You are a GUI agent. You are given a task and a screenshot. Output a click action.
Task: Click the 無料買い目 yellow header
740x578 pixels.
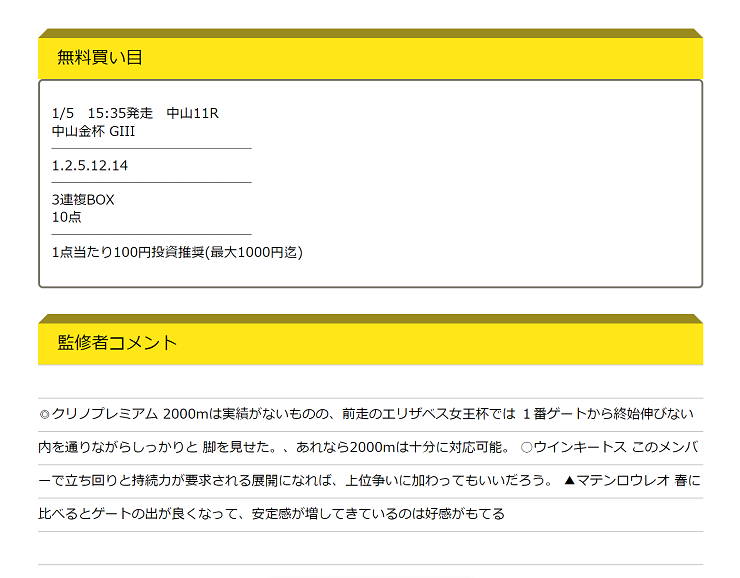370,54
